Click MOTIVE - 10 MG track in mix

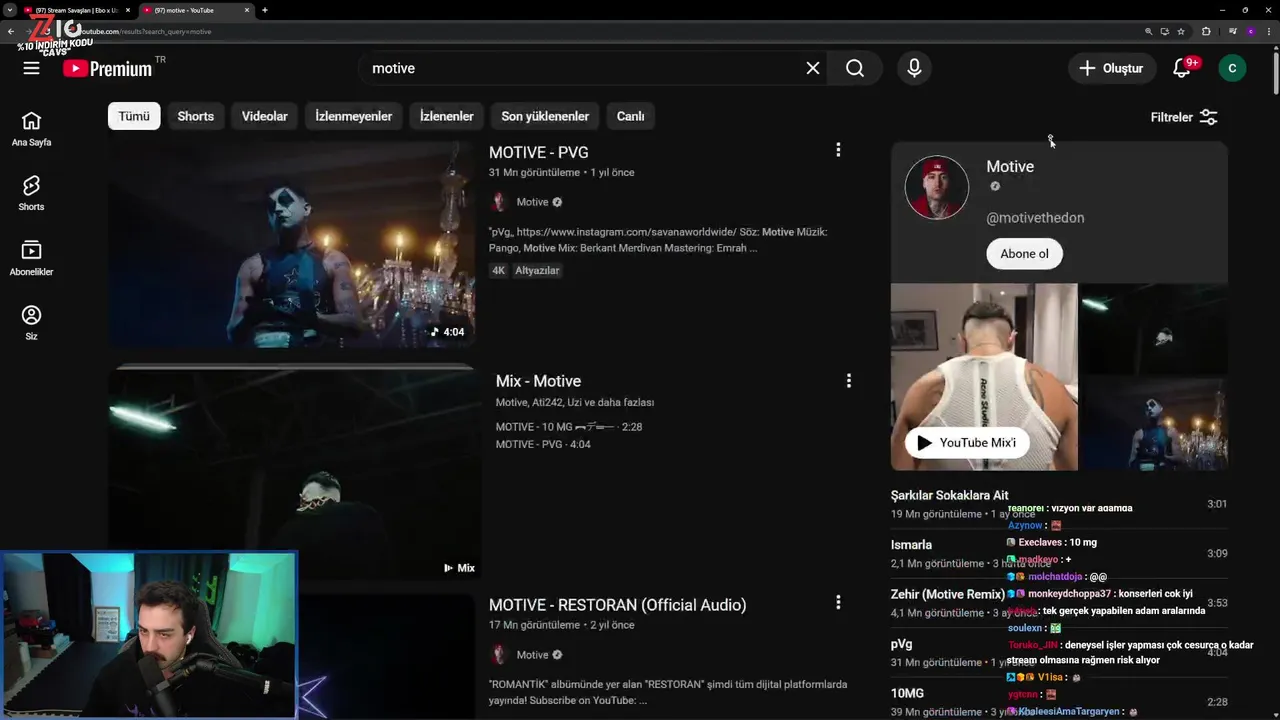click(569, 427)
